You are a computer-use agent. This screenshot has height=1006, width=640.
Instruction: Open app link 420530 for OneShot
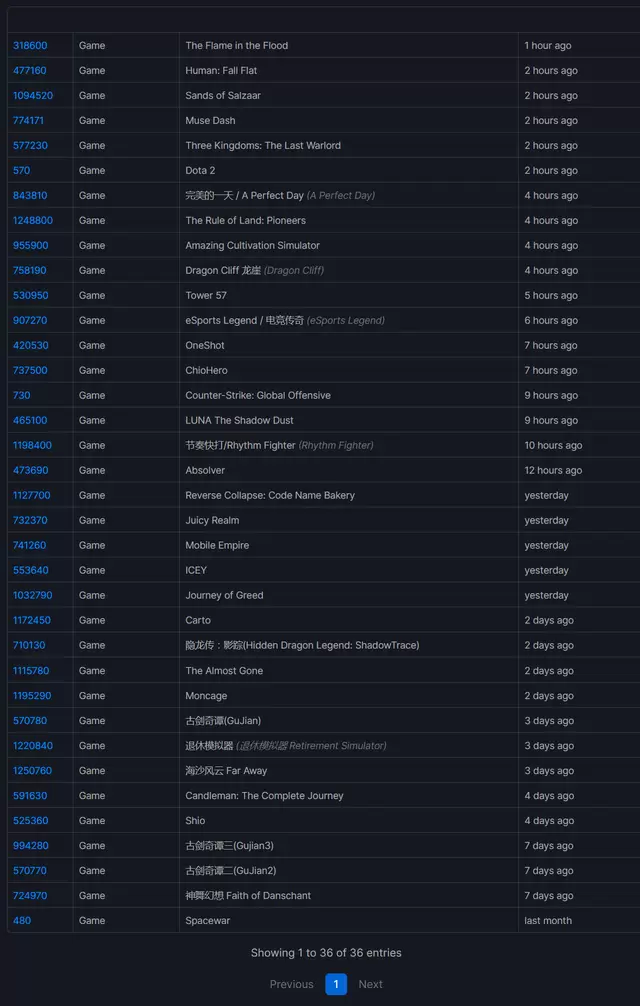pos(30,346)
